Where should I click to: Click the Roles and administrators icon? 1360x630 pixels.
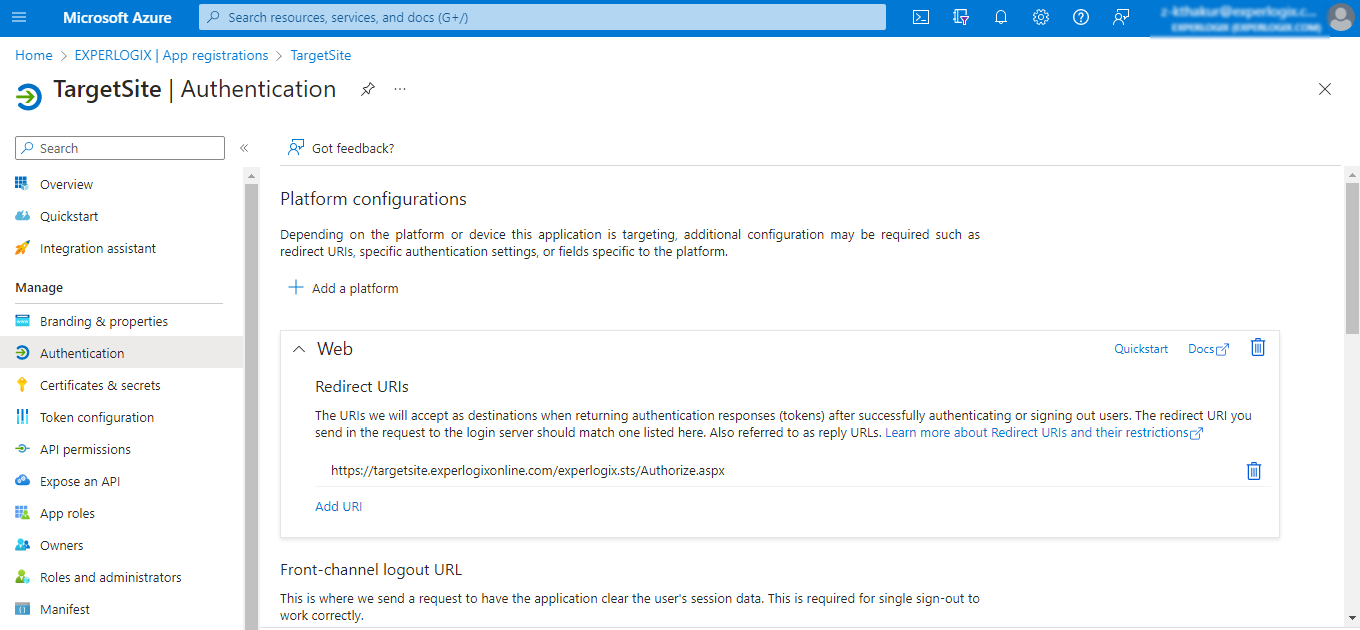pyautogui.click(x=22, y=577)
